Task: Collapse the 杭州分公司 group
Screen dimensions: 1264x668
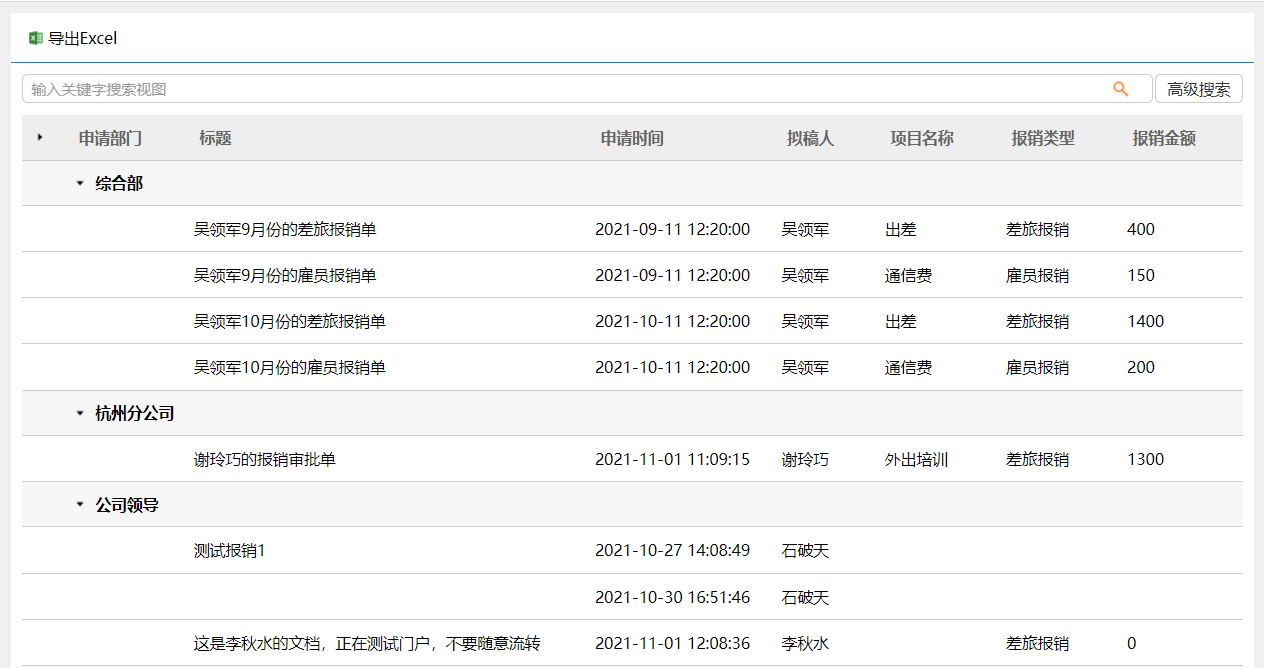Action: click(80, 413)
